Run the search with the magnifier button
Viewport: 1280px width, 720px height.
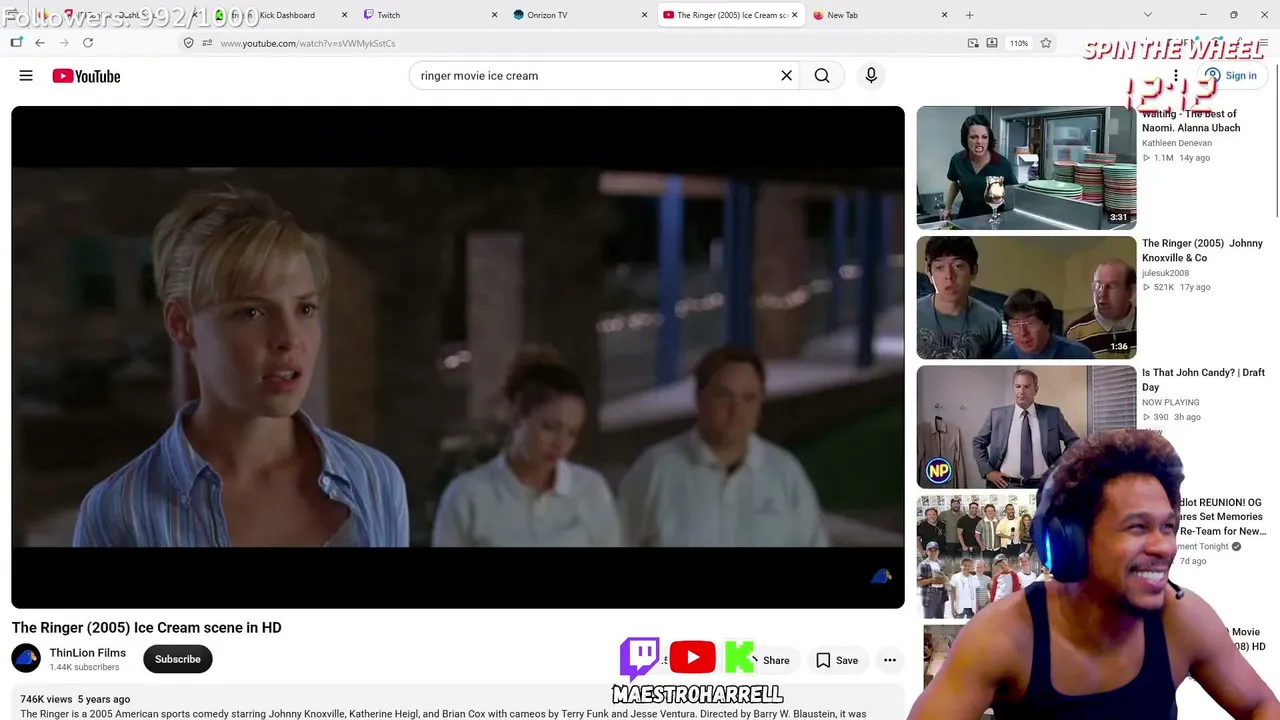822,76
